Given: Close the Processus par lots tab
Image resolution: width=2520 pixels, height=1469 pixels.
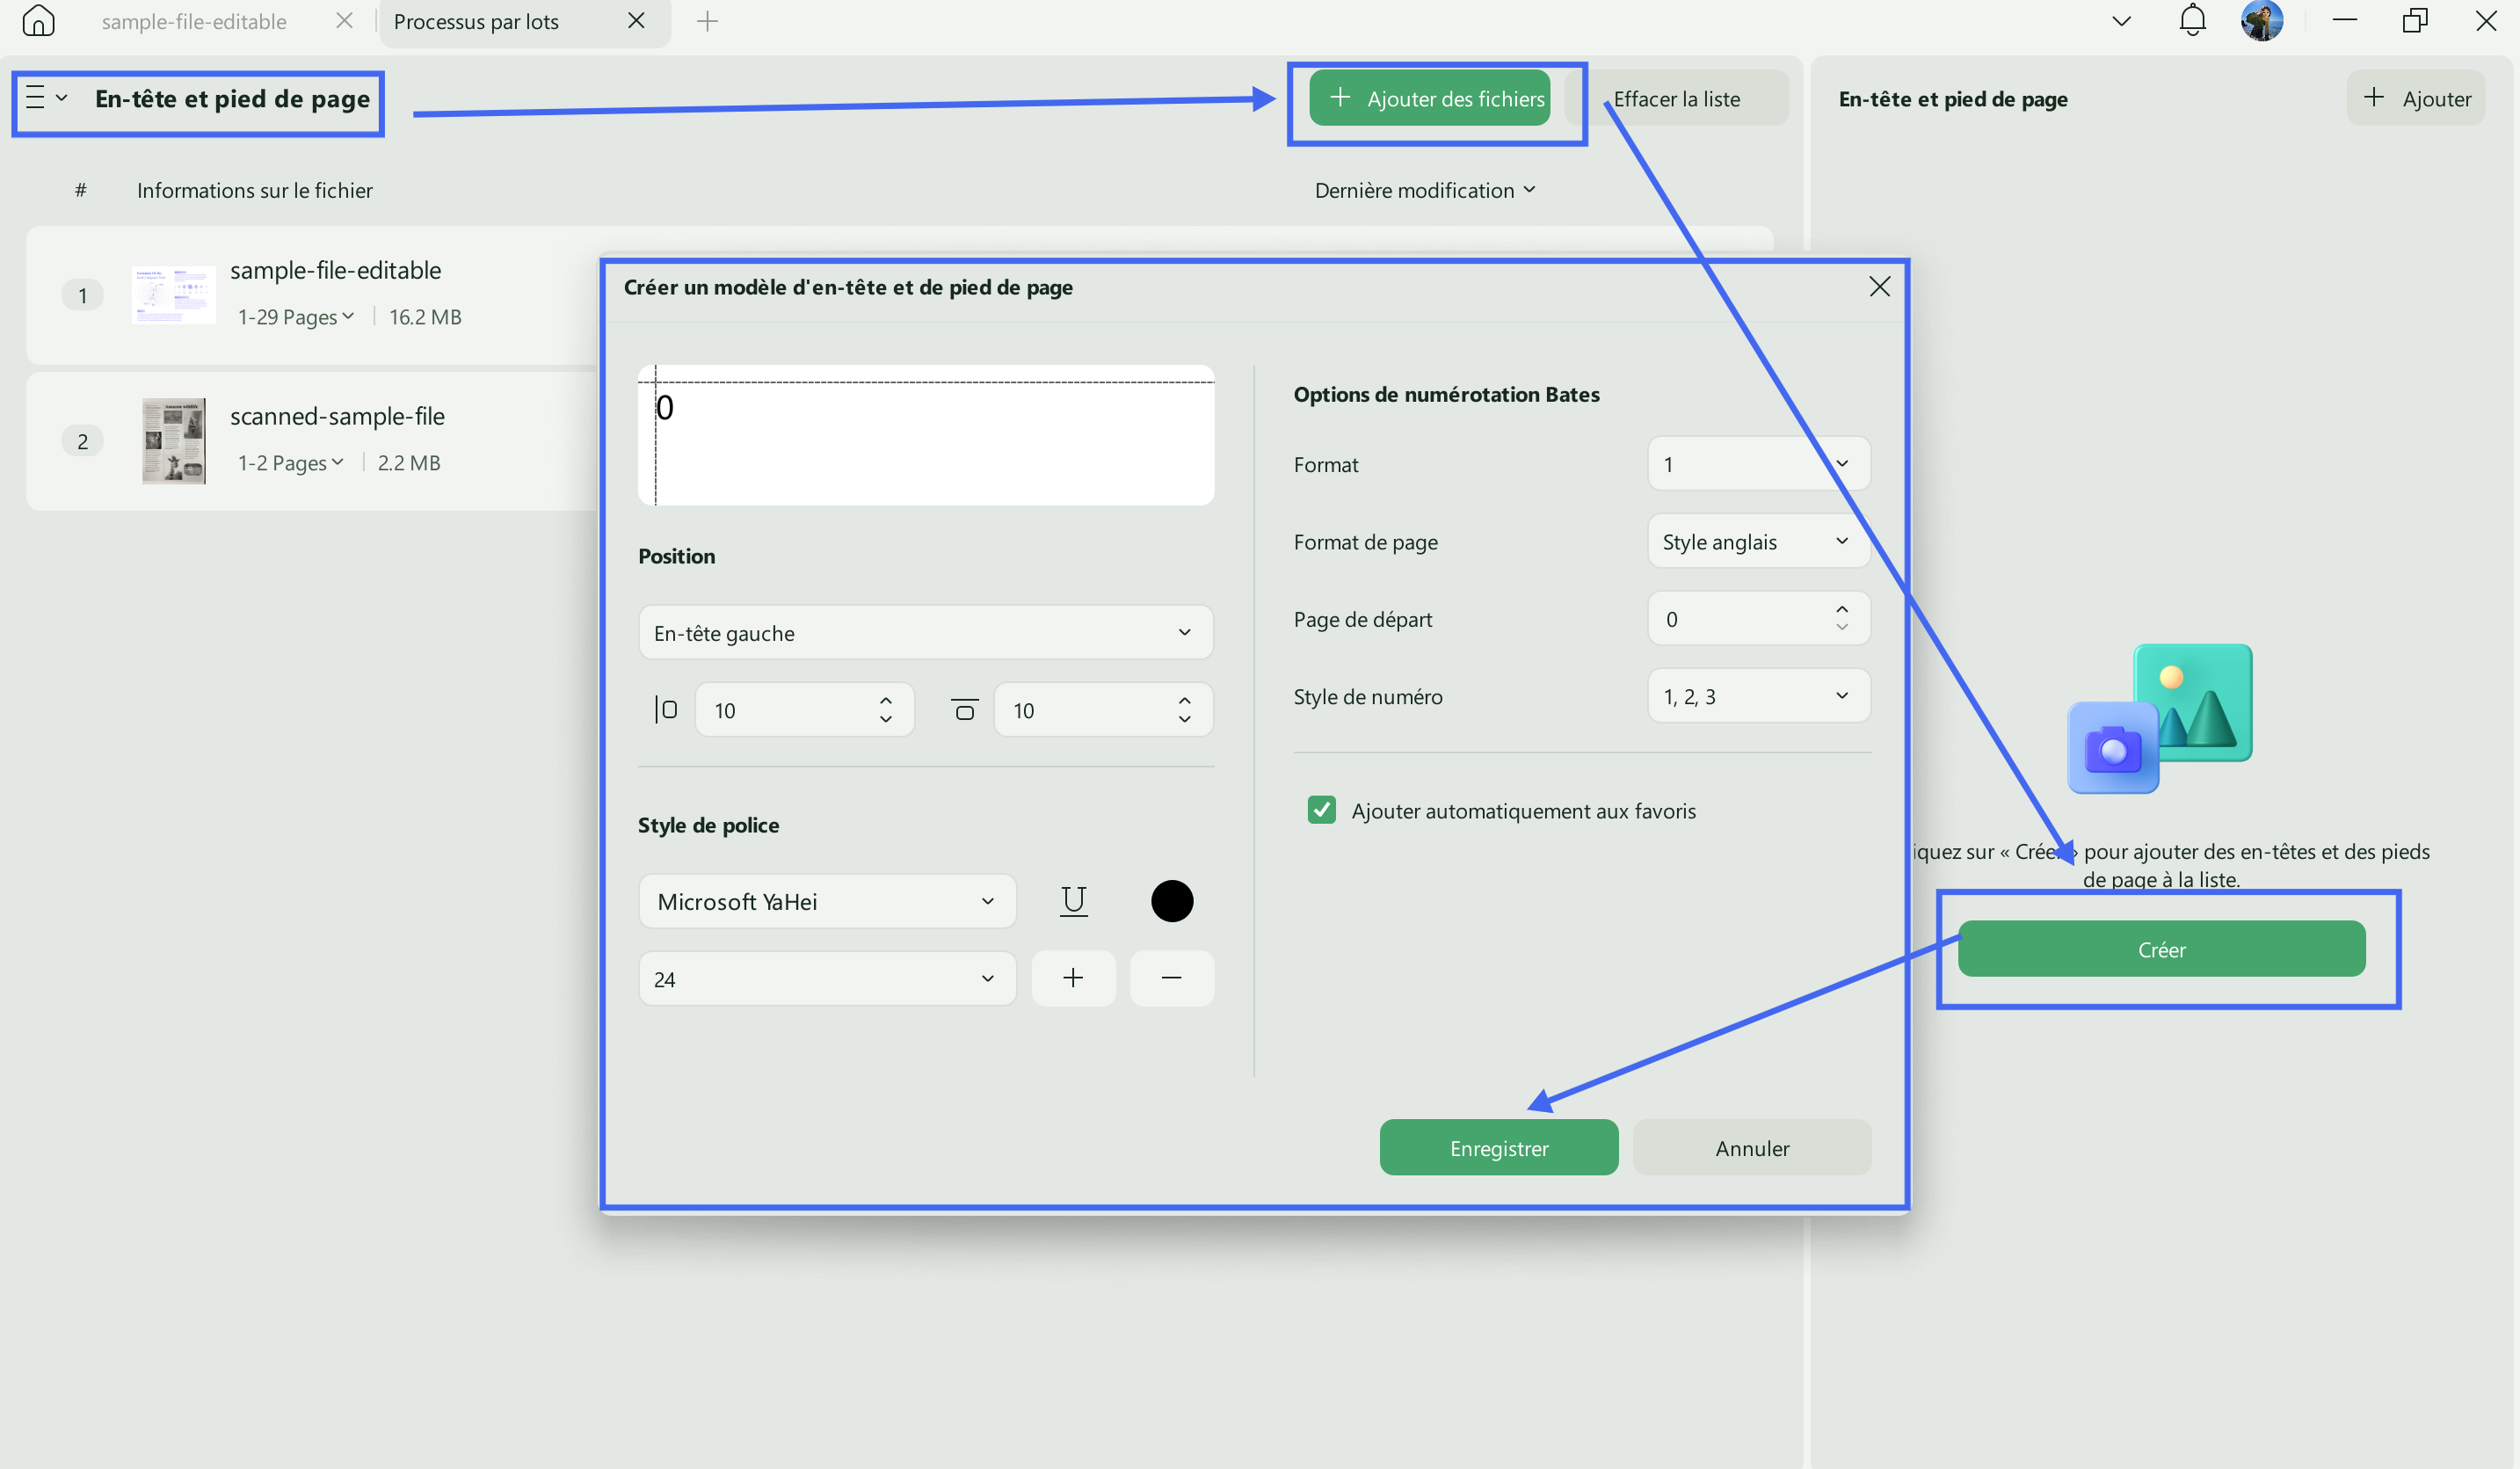Looking at the screenshot, I should (636, 21).
